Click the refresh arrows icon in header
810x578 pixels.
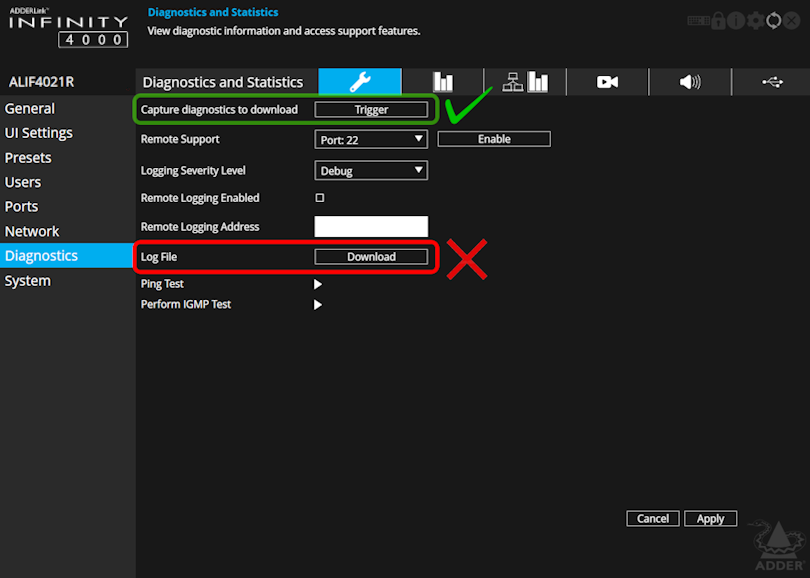coord(773,20)
